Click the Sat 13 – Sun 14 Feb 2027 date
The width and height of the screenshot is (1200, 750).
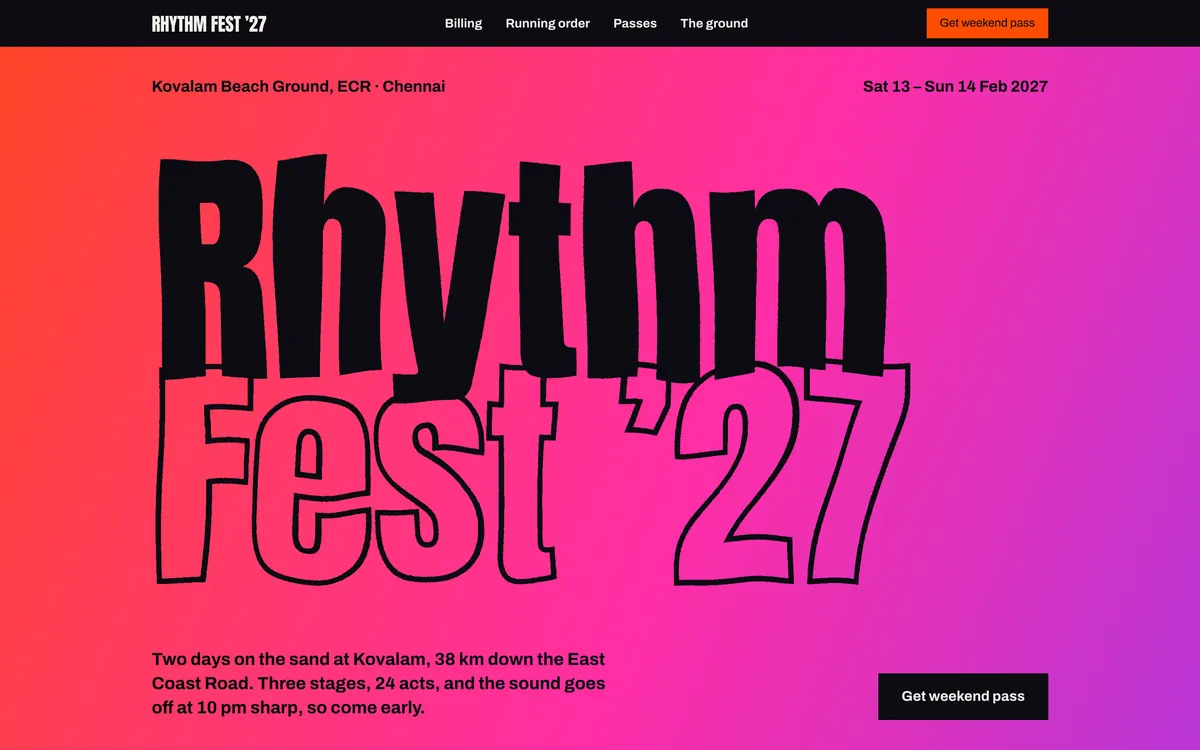tap(955, 86)
